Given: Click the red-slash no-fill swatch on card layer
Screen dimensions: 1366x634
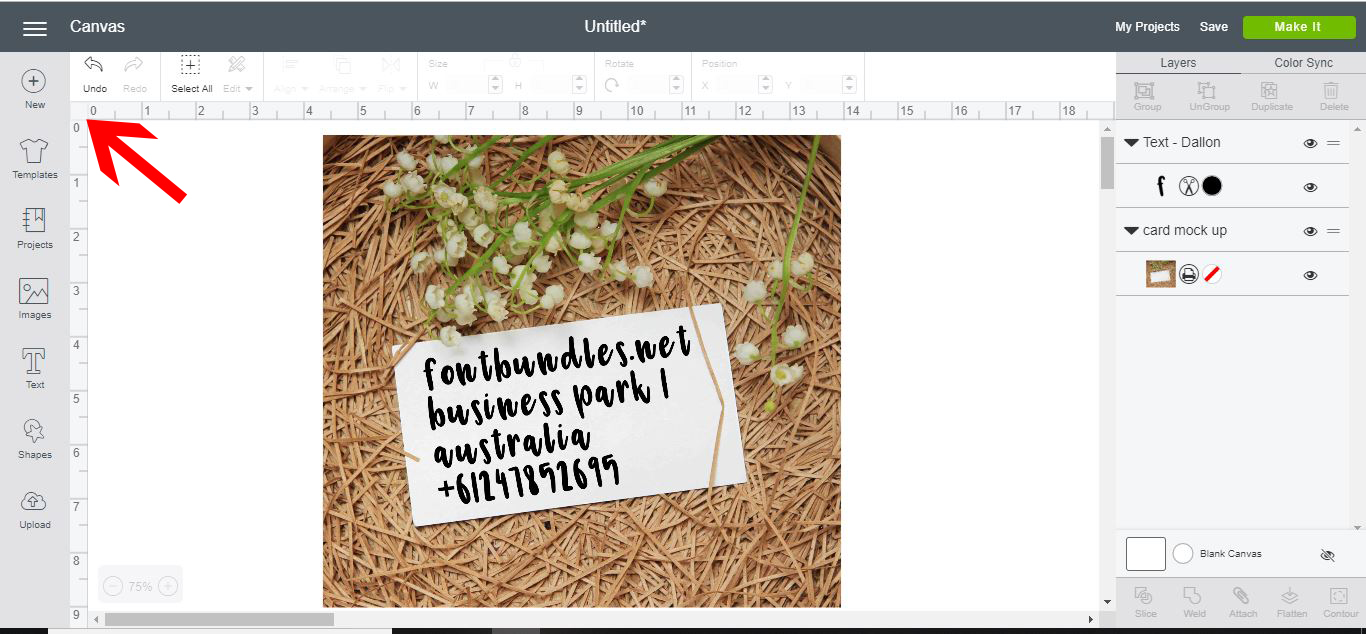Looking at the screenshot, I should coord(1211,273).
